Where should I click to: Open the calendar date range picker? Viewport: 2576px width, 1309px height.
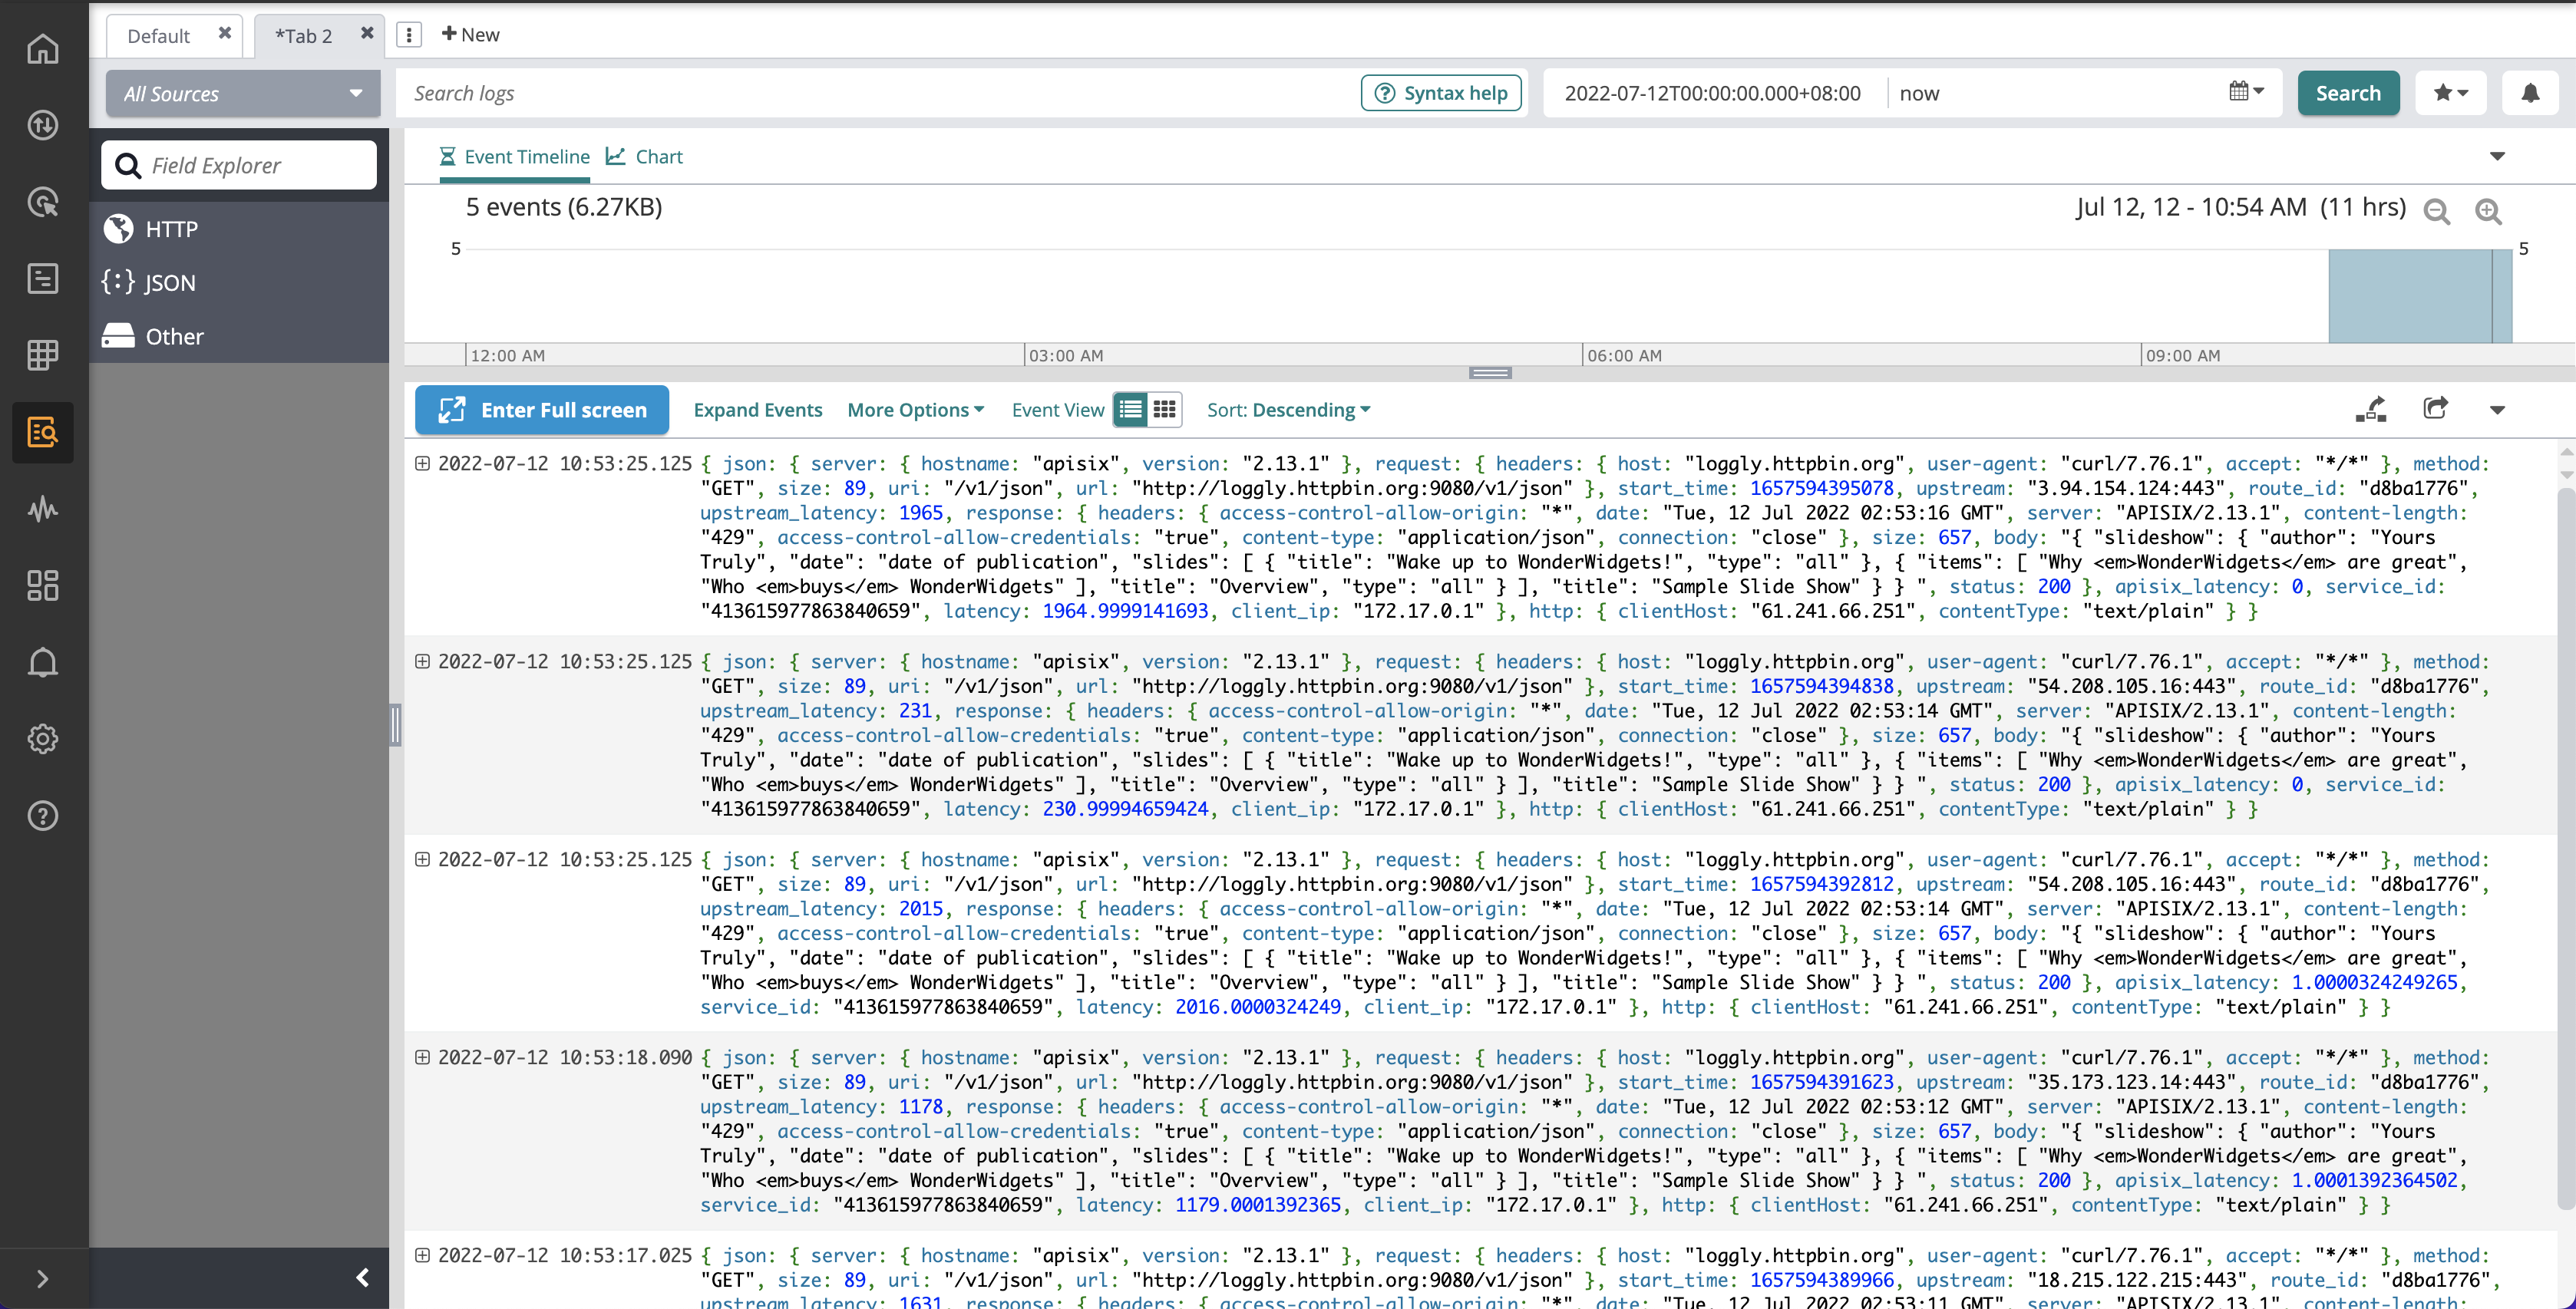[x=2246, y=92]
